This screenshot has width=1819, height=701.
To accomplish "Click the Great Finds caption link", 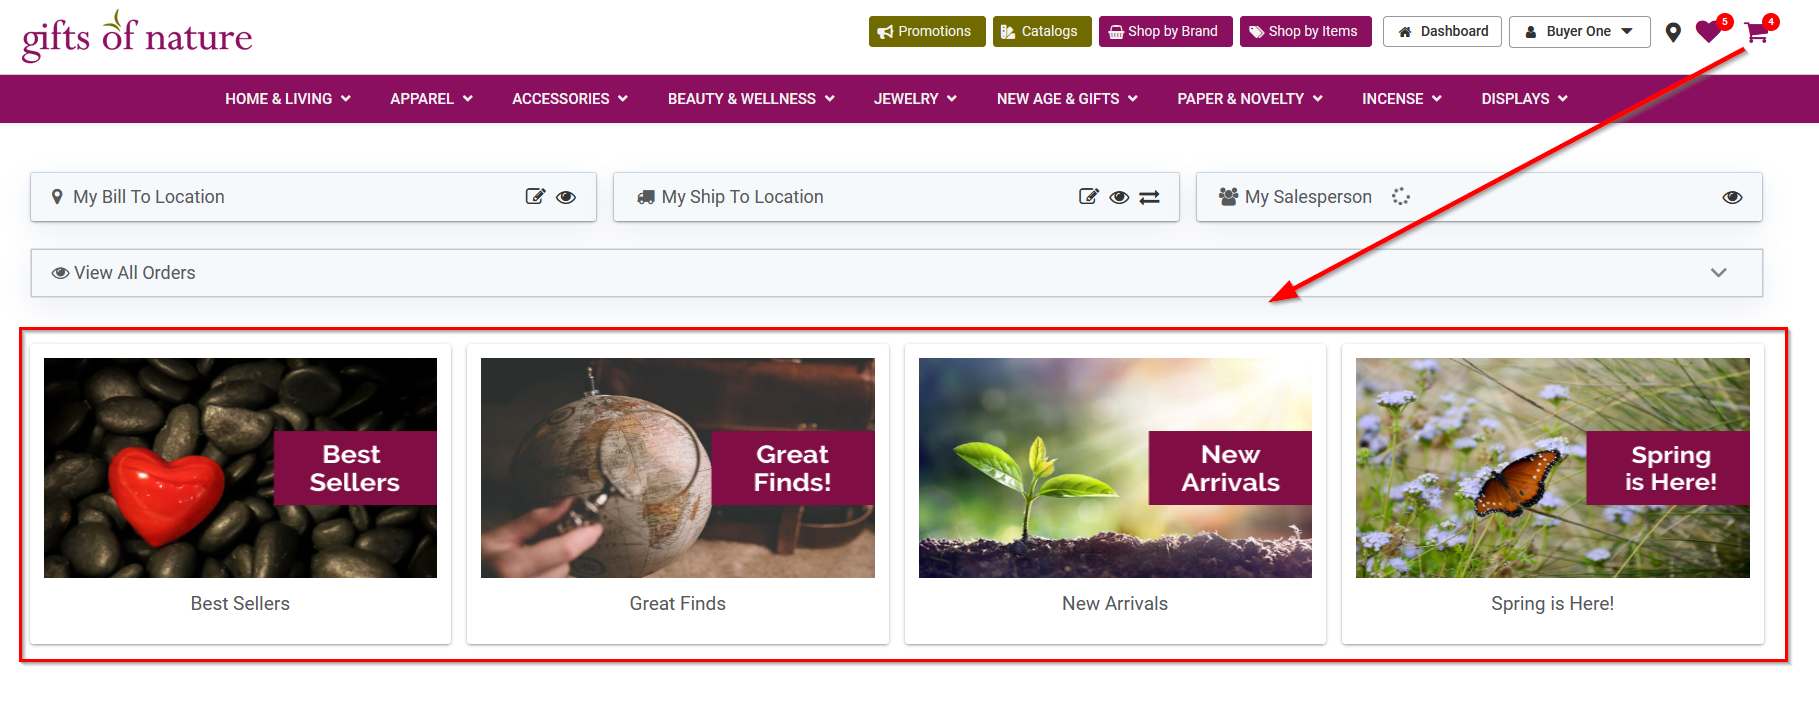I will (x=678, y=604).
